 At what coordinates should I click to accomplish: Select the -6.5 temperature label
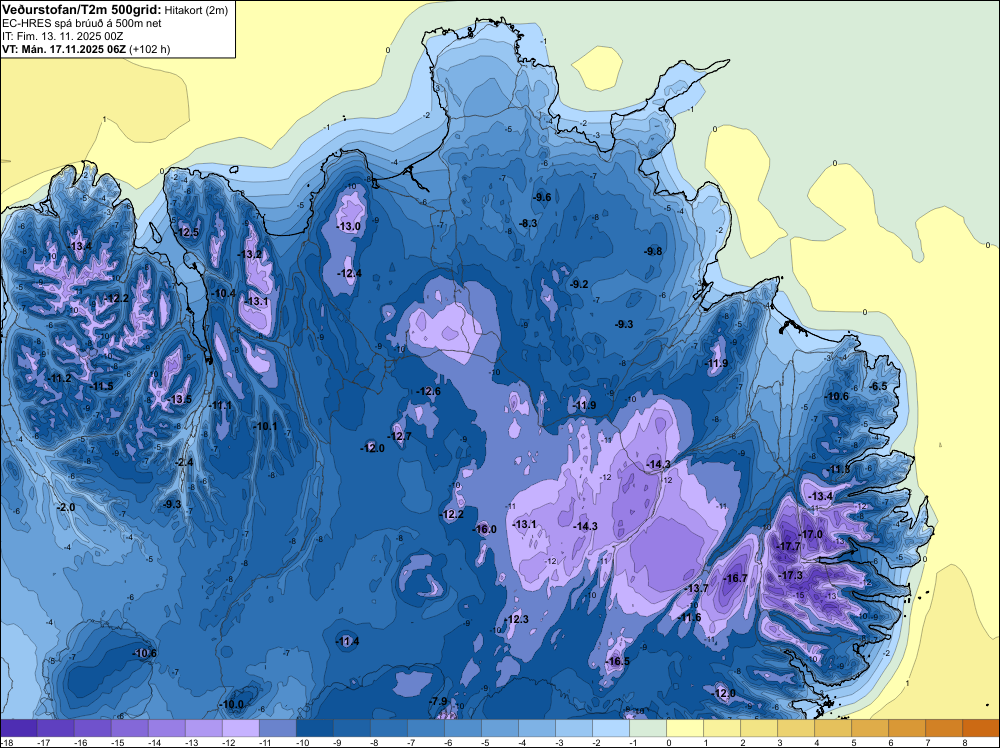(x=879, y=386)
